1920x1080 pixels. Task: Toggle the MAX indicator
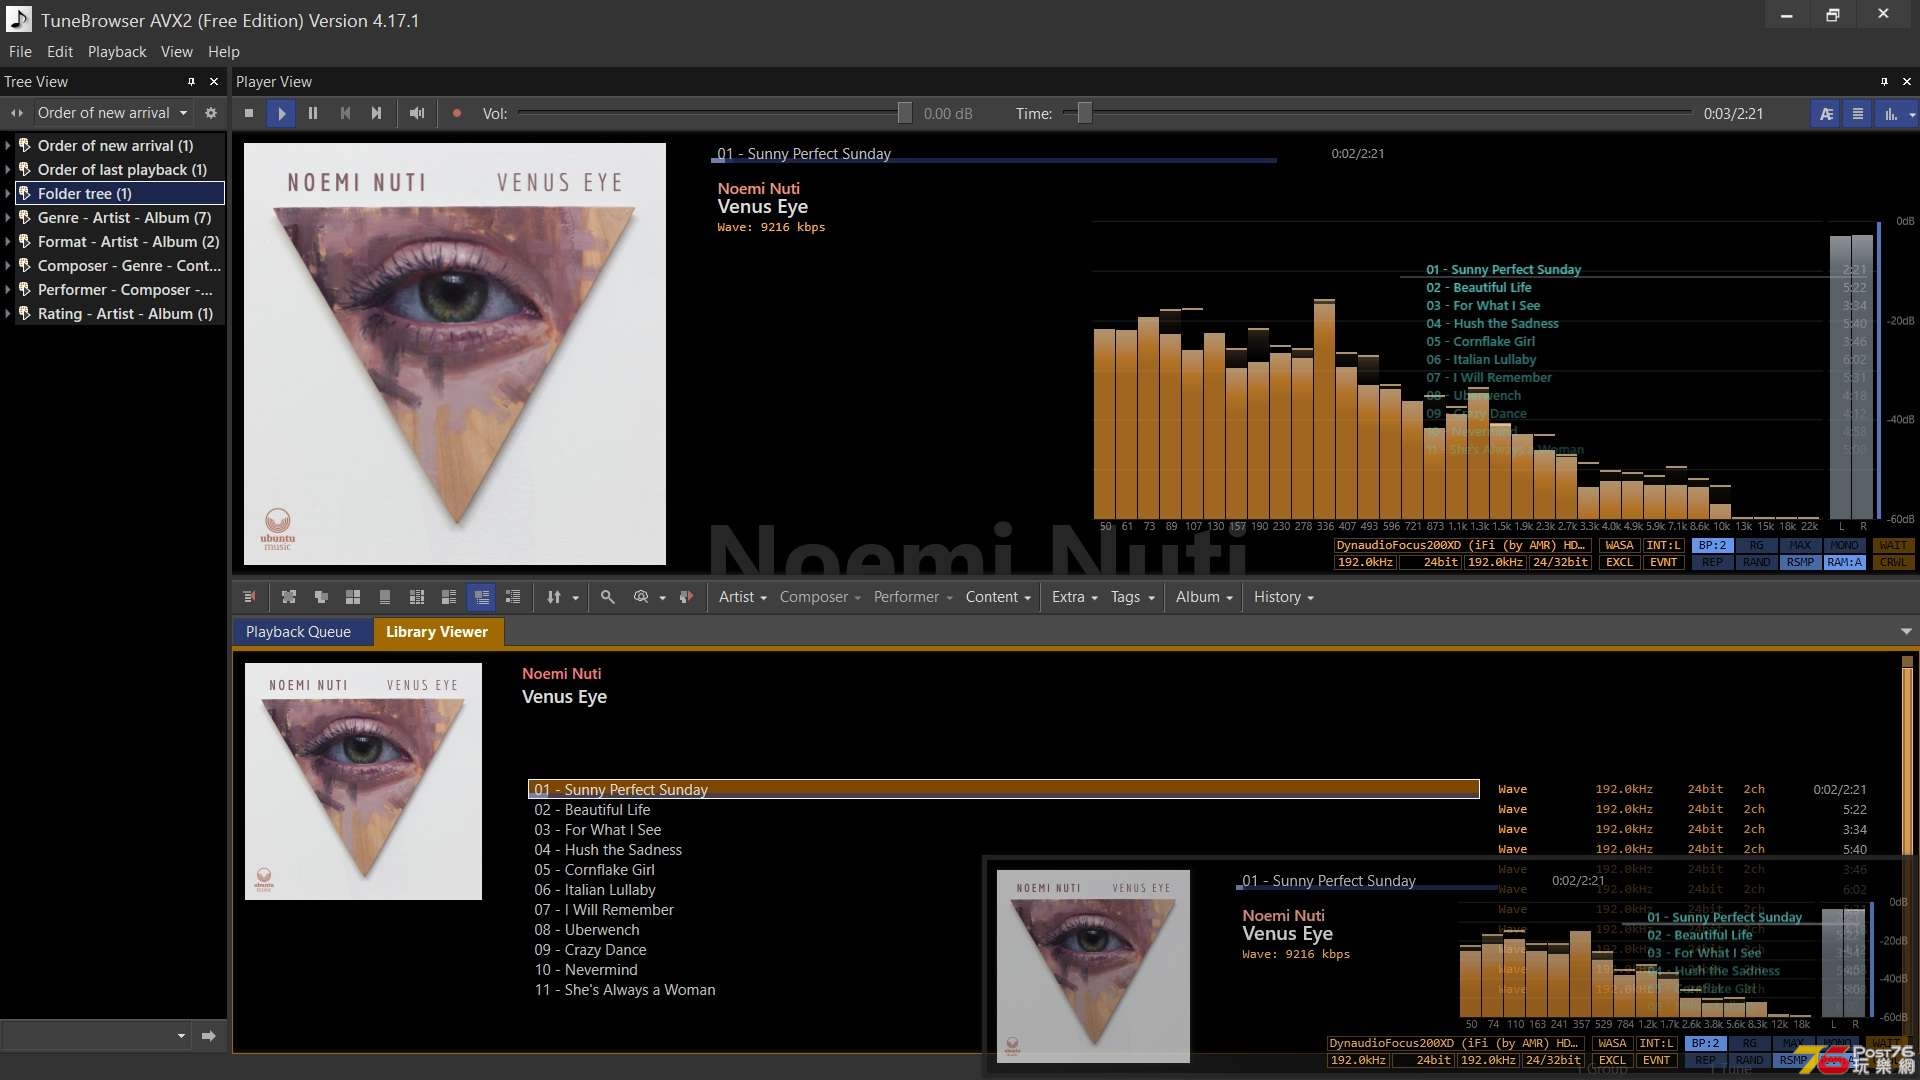point(1800,545)
